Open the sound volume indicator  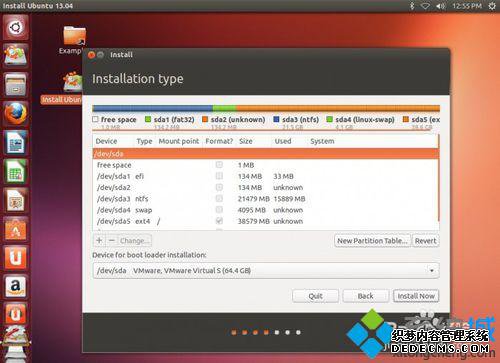tap(440, 6)
